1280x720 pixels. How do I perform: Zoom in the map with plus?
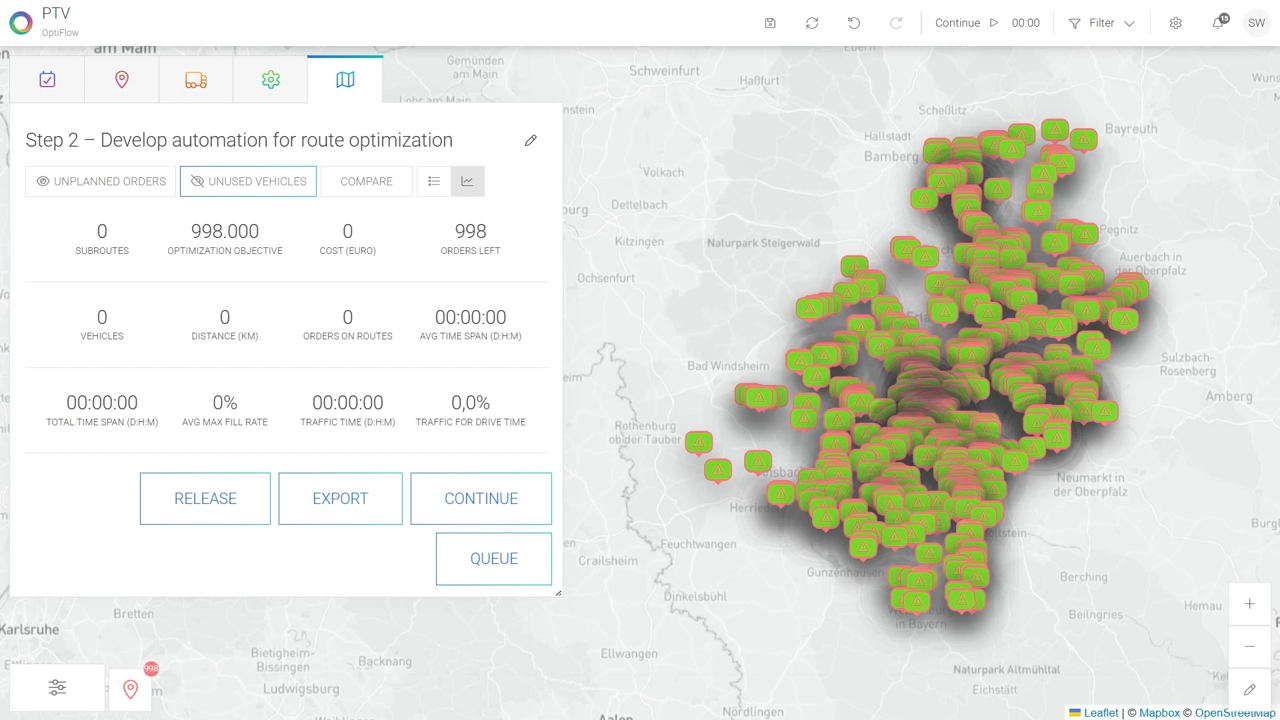click(1249, 604)
